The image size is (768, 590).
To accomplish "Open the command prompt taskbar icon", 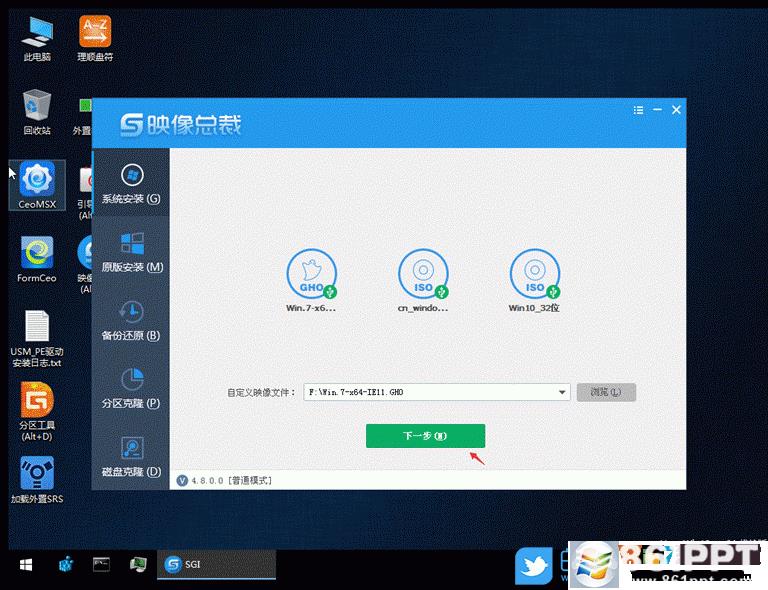I will tap(101, 565).
